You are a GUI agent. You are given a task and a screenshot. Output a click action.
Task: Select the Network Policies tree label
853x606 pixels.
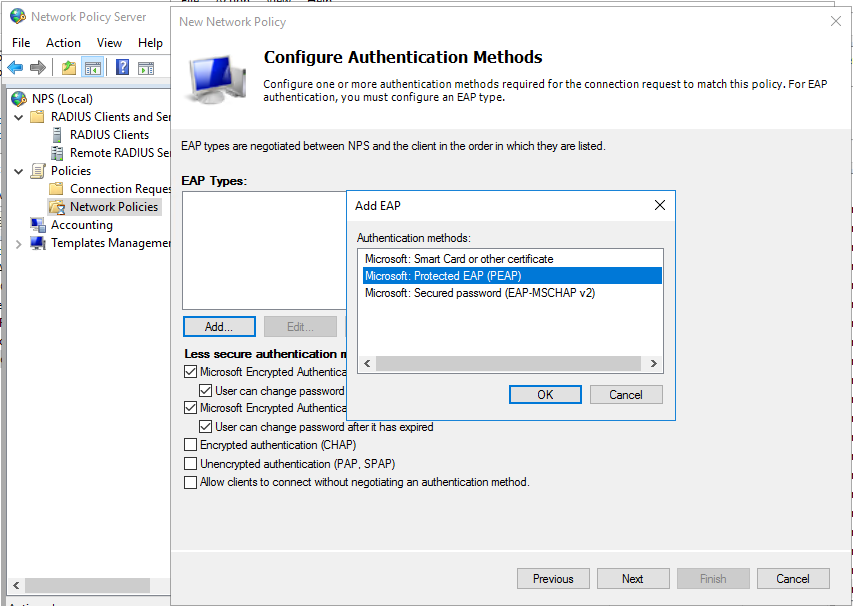coord(114,207)
